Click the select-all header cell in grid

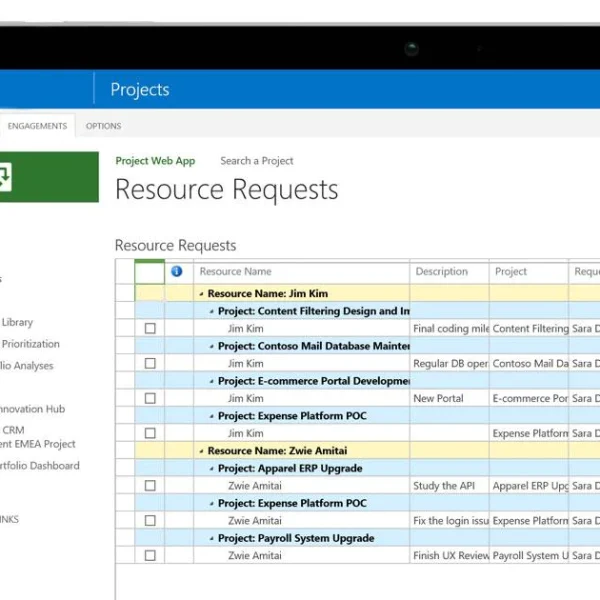[150, 272]
